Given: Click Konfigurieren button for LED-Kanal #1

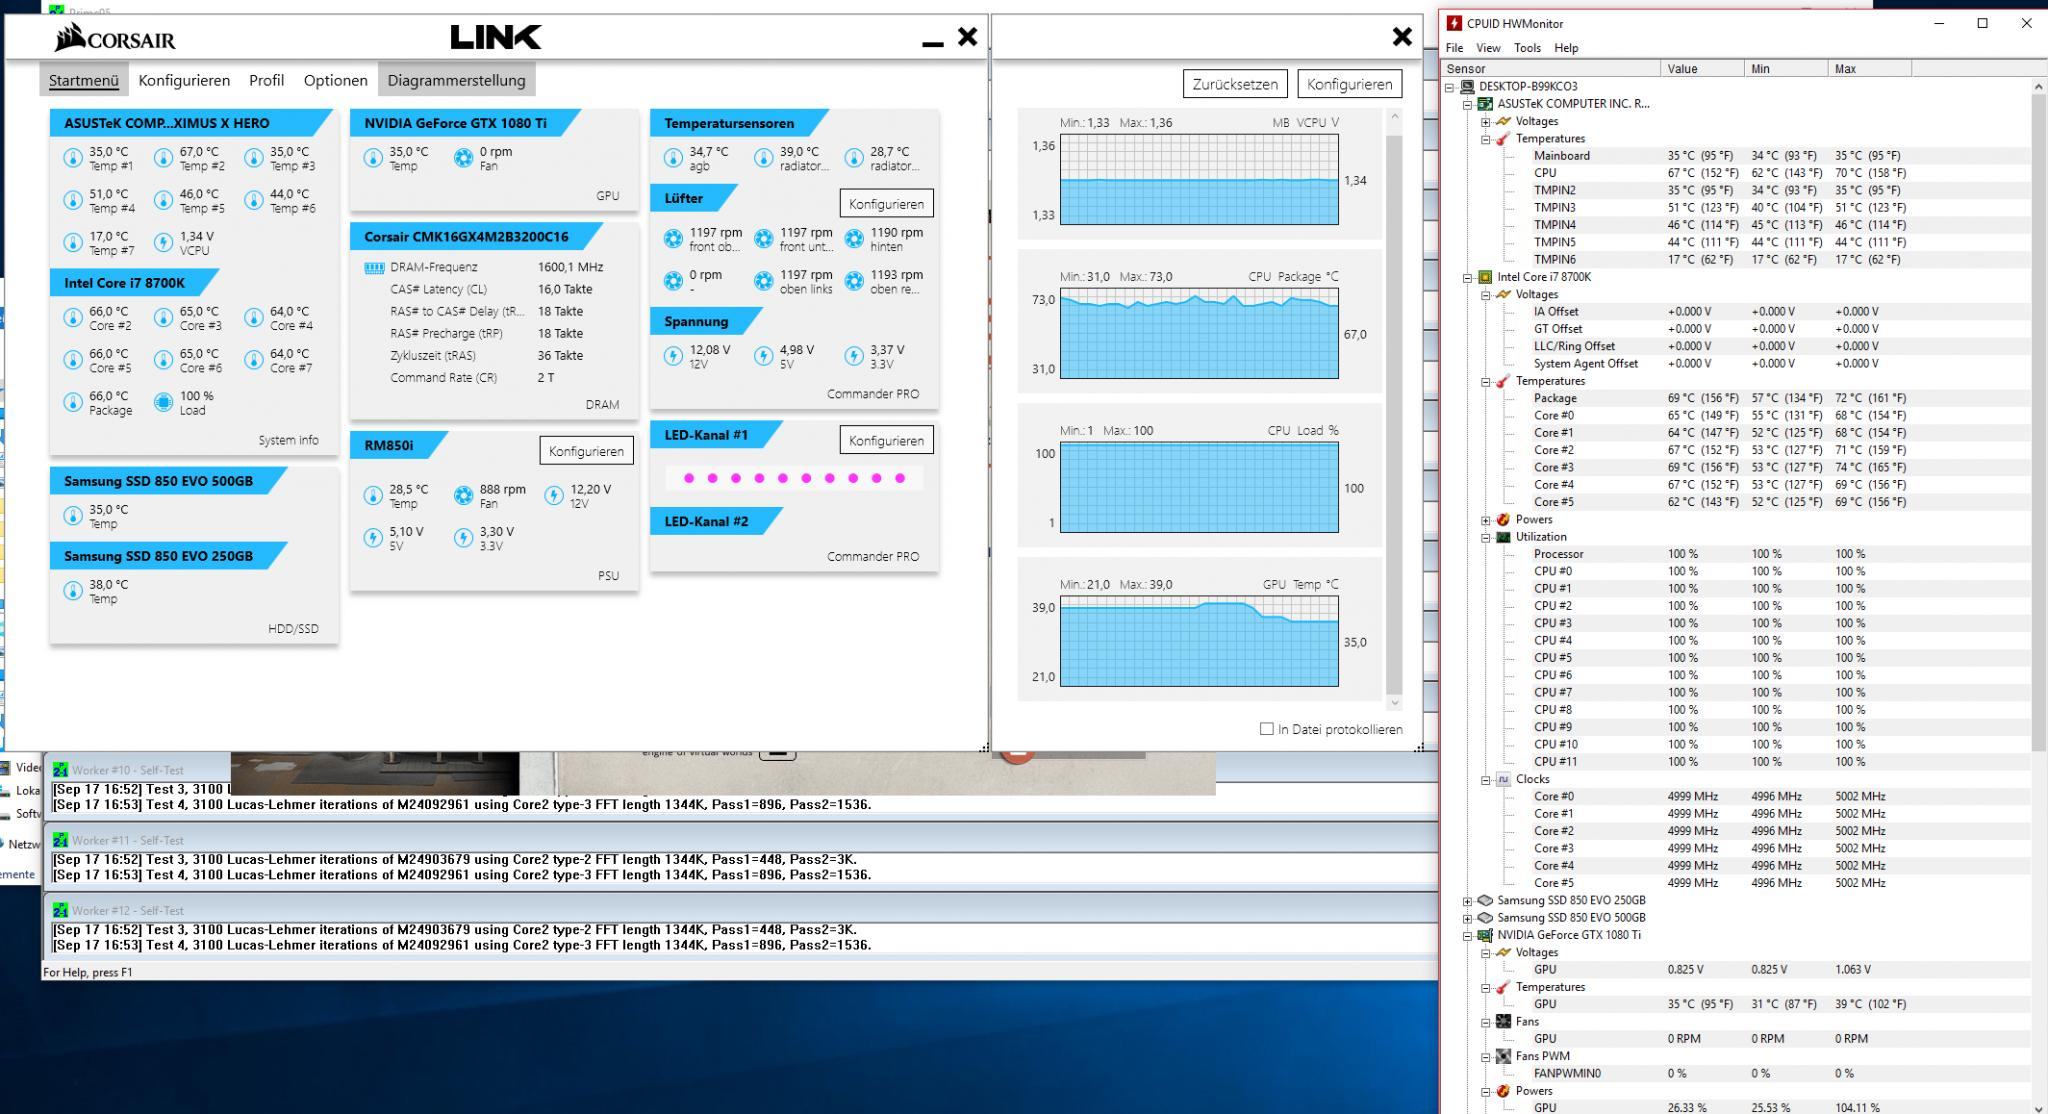Looking at the screenshot, I should (x=886, y=440).
